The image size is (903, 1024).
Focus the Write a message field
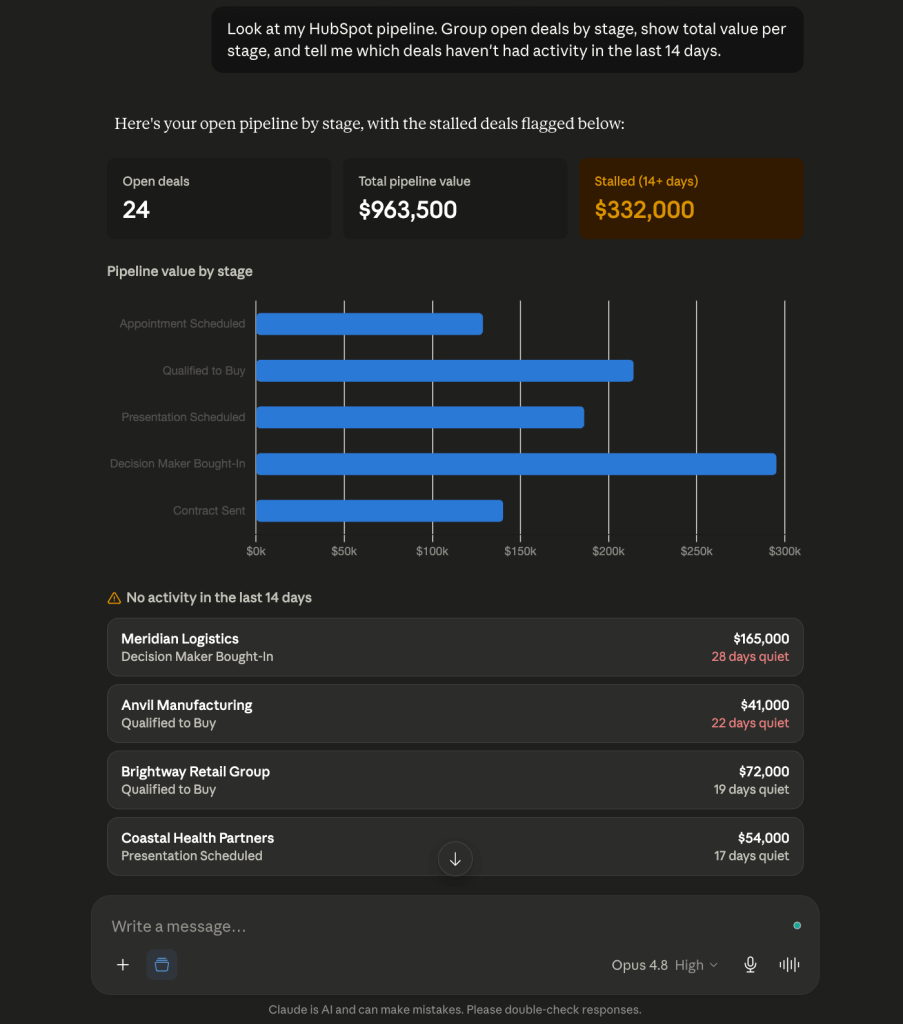point(444,926)
